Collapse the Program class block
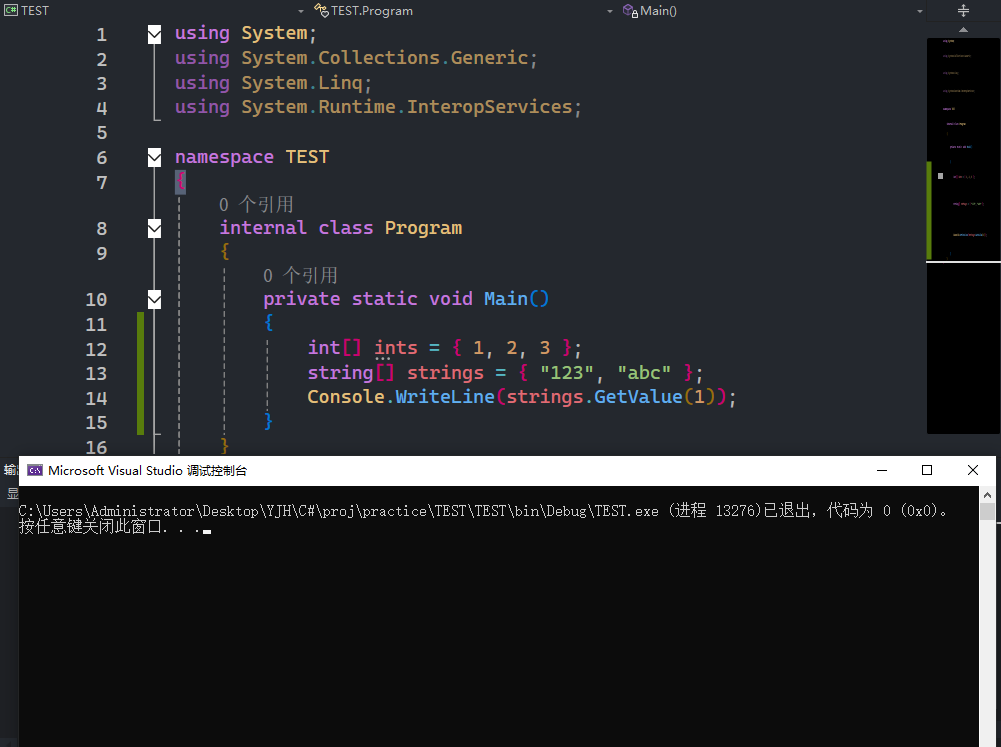This screenshot has height=747, width=1001. coord(154,228)
